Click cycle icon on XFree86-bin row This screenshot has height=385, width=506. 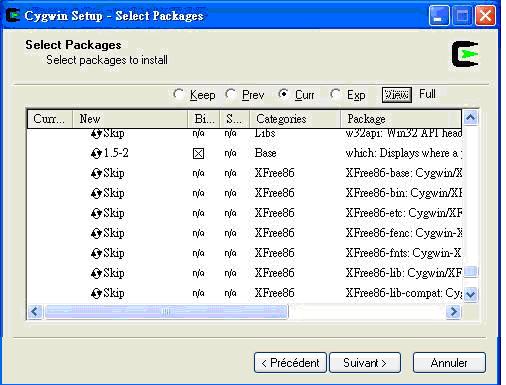point(96,194)
